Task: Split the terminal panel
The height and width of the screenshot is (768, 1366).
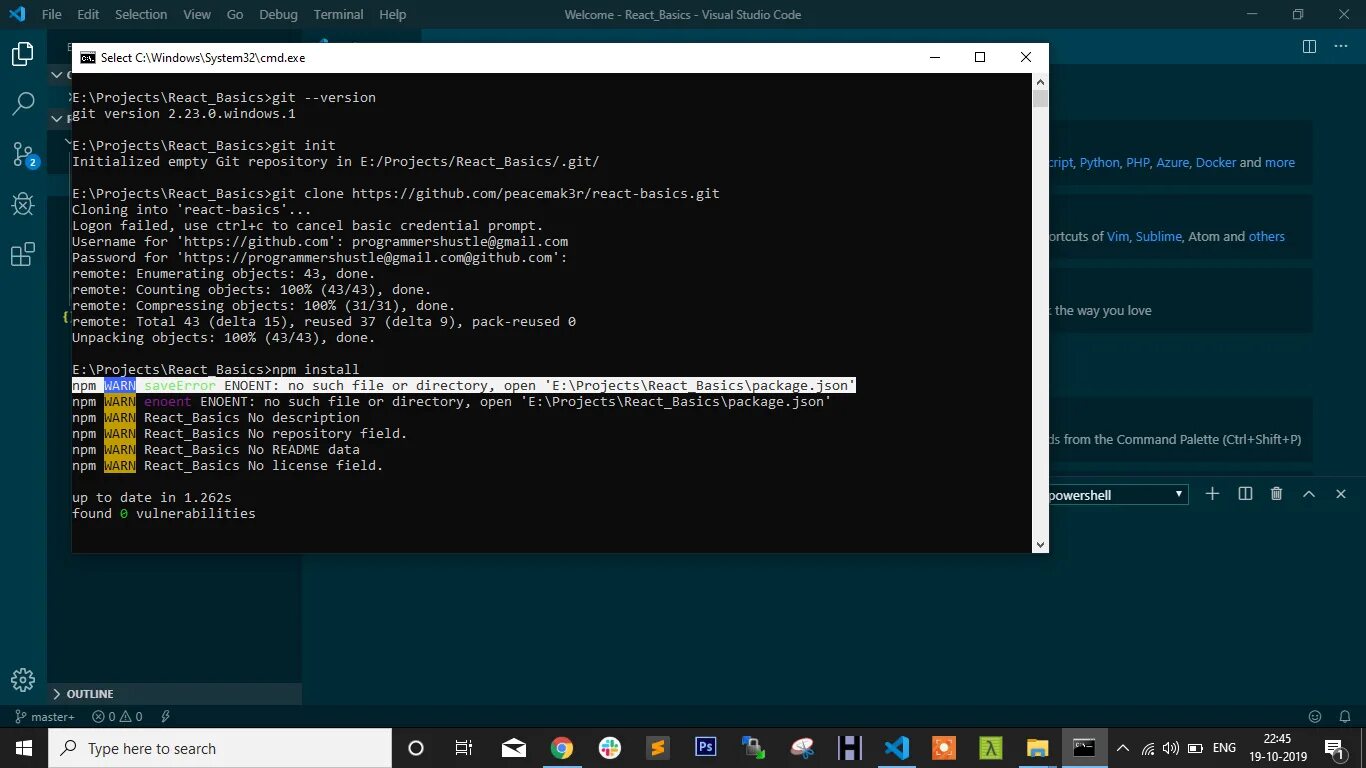Action: tap(1245, 494)
